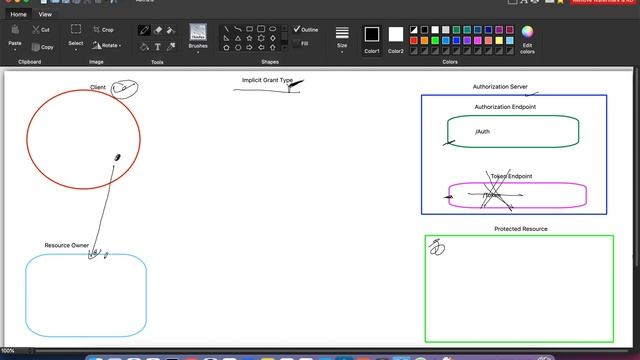Open the Brushes dropdown
Screen dimensions: 640x360
pos(198,52)
